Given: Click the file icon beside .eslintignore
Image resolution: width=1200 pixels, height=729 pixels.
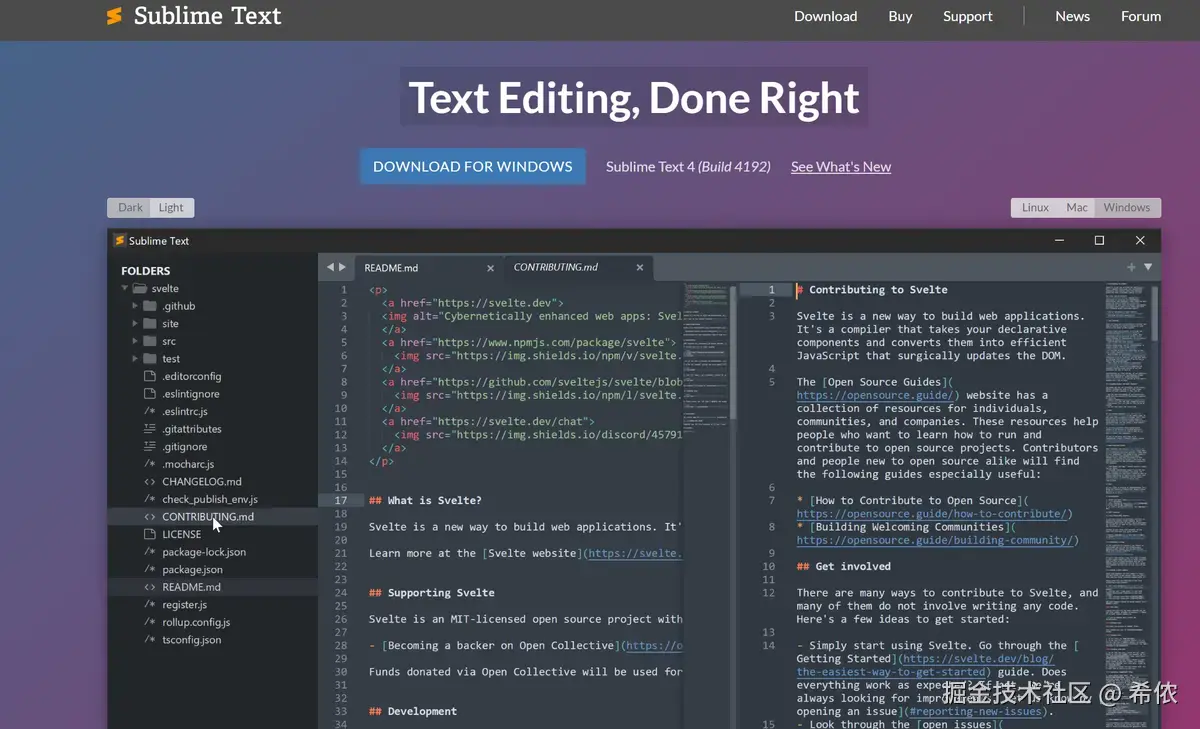Looking at the screenshot, I should click(x=150, y=394).
